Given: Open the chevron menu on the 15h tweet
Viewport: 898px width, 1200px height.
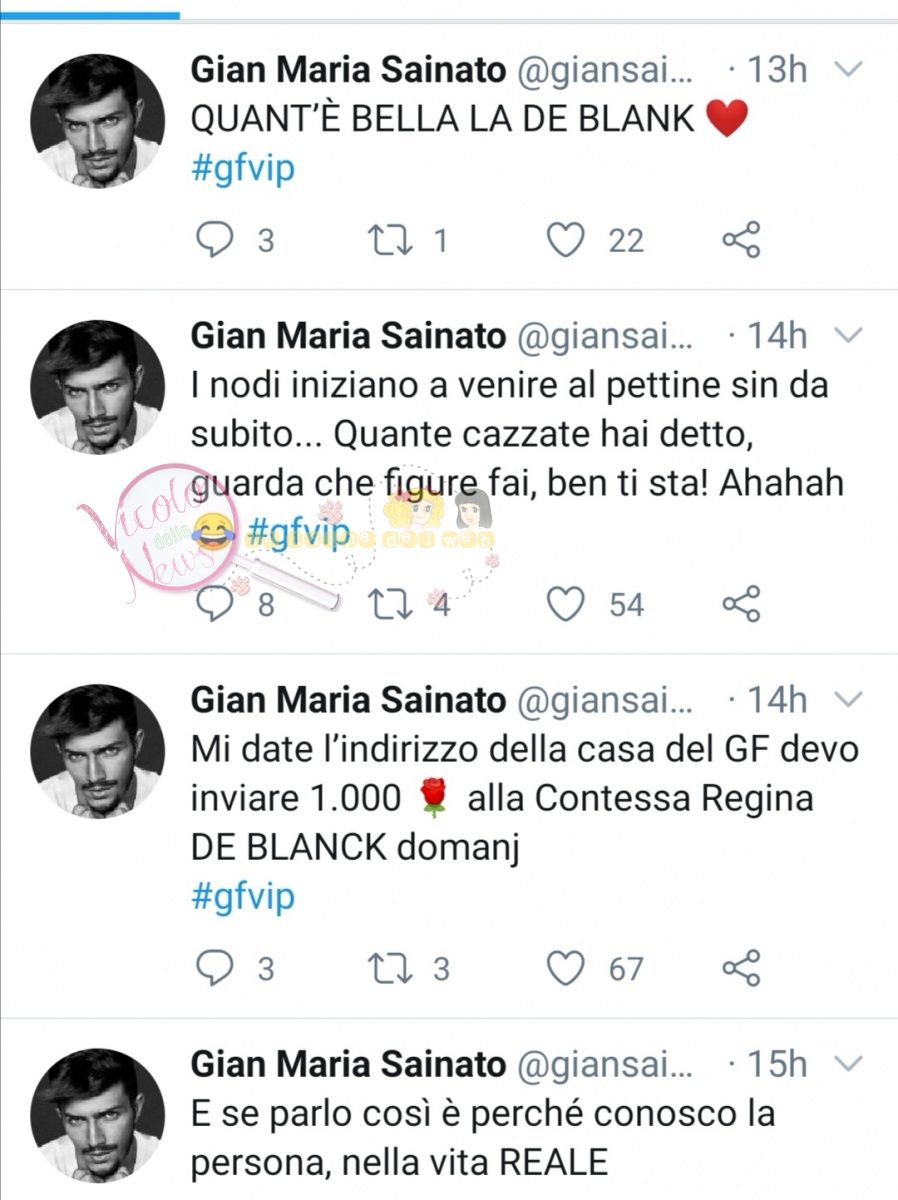Looking at the screenshot, I should 847,1065.
